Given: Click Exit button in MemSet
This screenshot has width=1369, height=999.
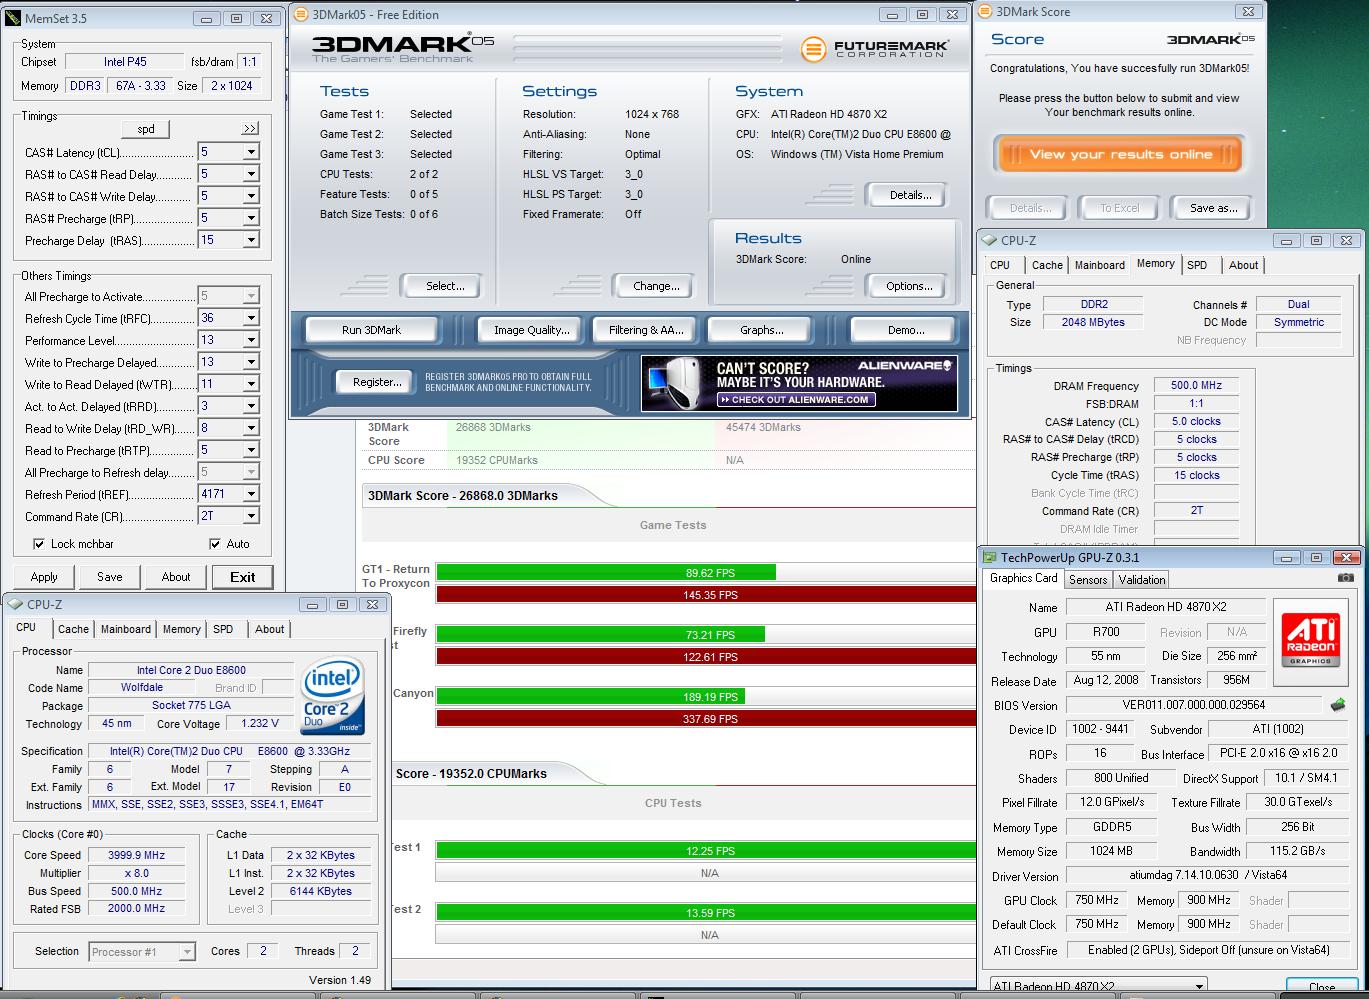Looking at the screenshot, I should 242,577.
